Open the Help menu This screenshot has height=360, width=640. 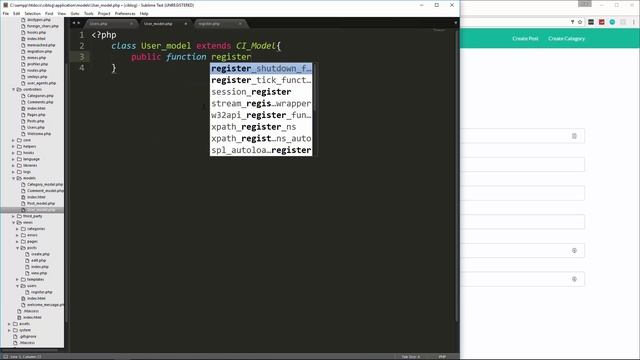pos(144,13)
